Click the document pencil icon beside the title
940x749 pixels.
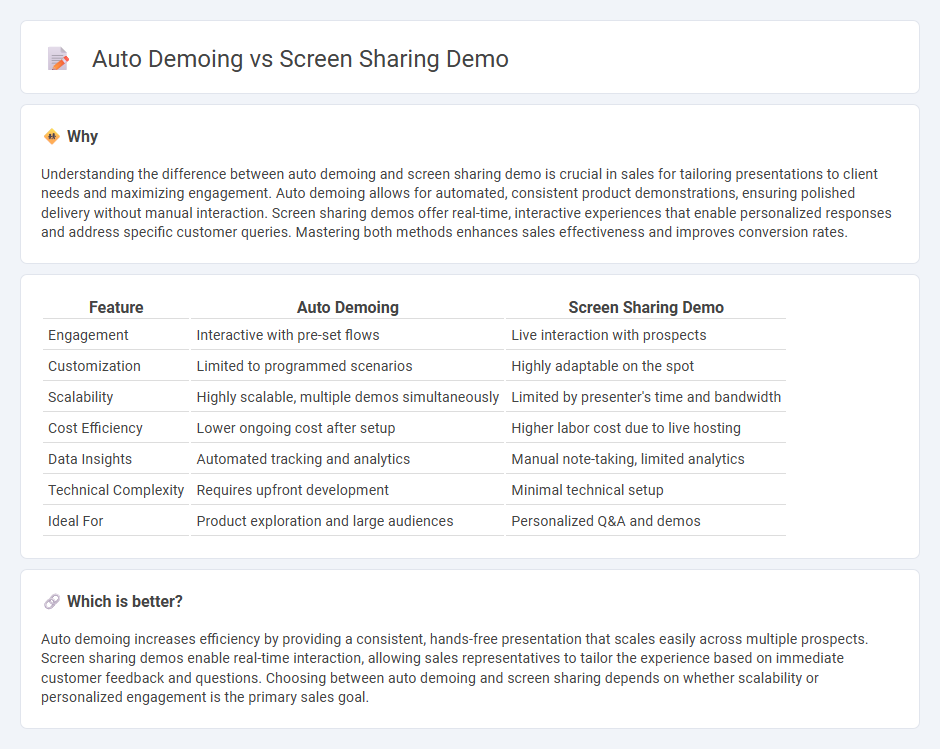(x=58, y=59)
